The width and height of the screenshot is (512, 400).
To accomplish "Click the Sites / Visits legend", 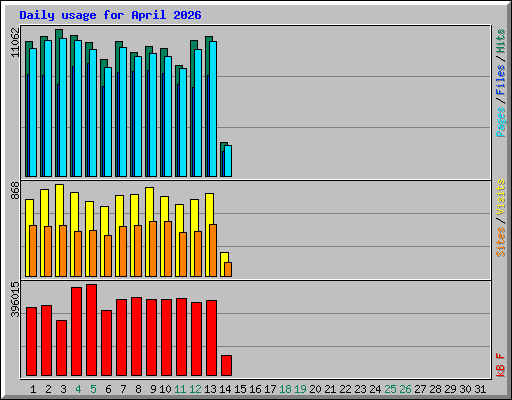I will point(500,218).
